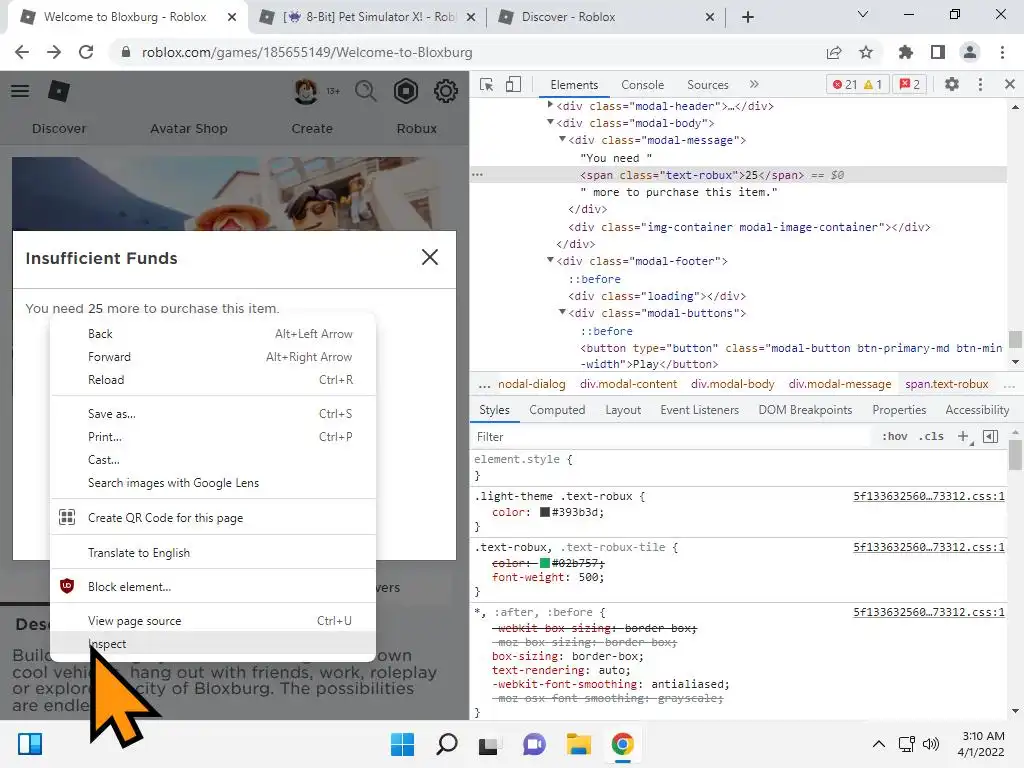
Task: Share this page icon in address bar
Action: coord(834,52)
